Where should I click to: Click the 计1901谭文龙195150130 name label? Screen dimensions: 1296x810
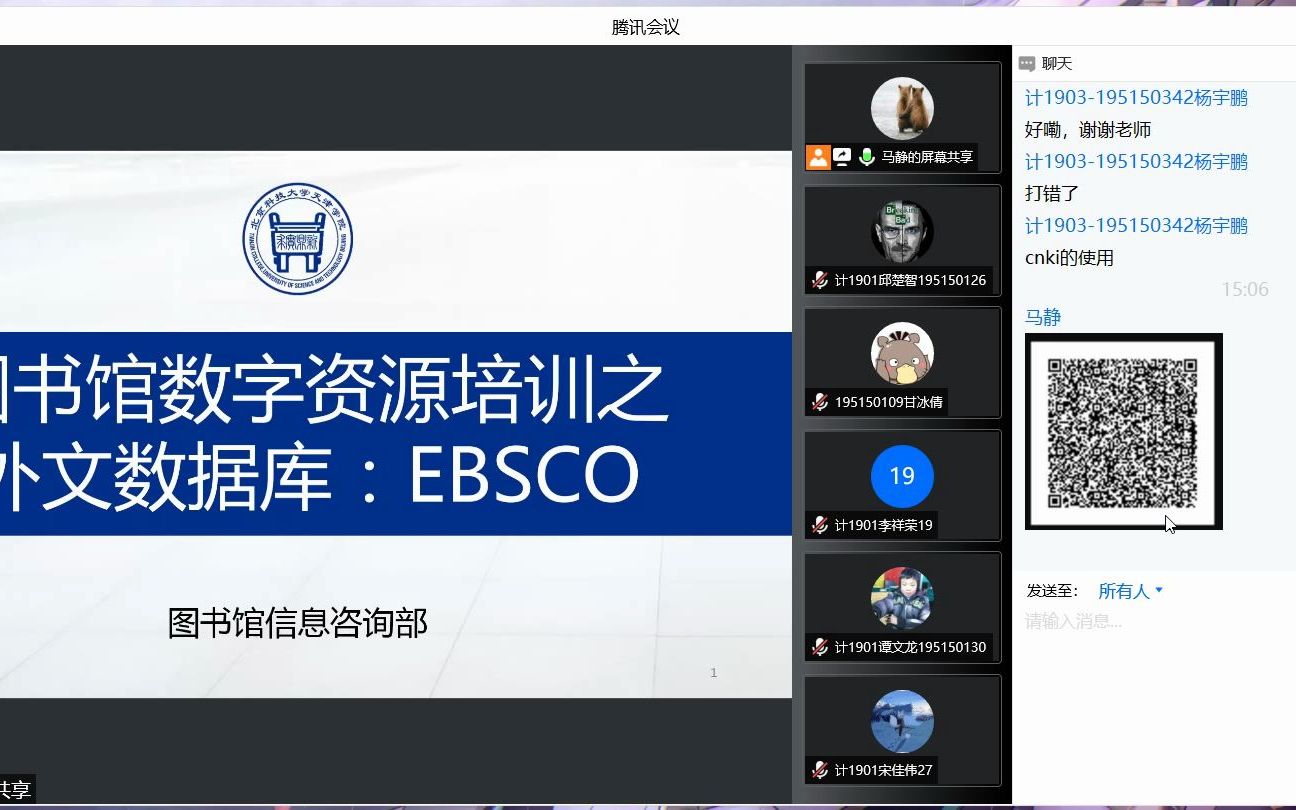911,647
